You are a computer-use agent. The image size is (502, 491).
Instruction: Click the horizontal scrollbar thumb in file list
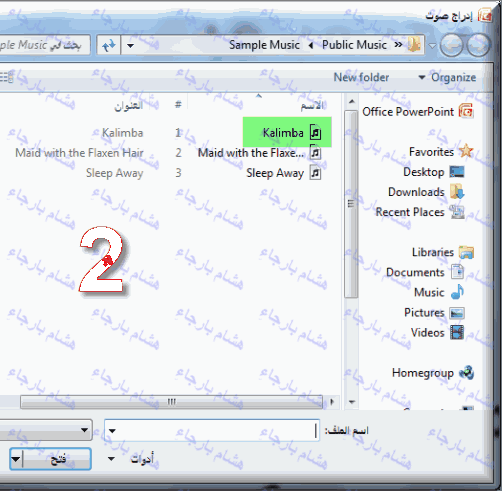coord(171,402)
